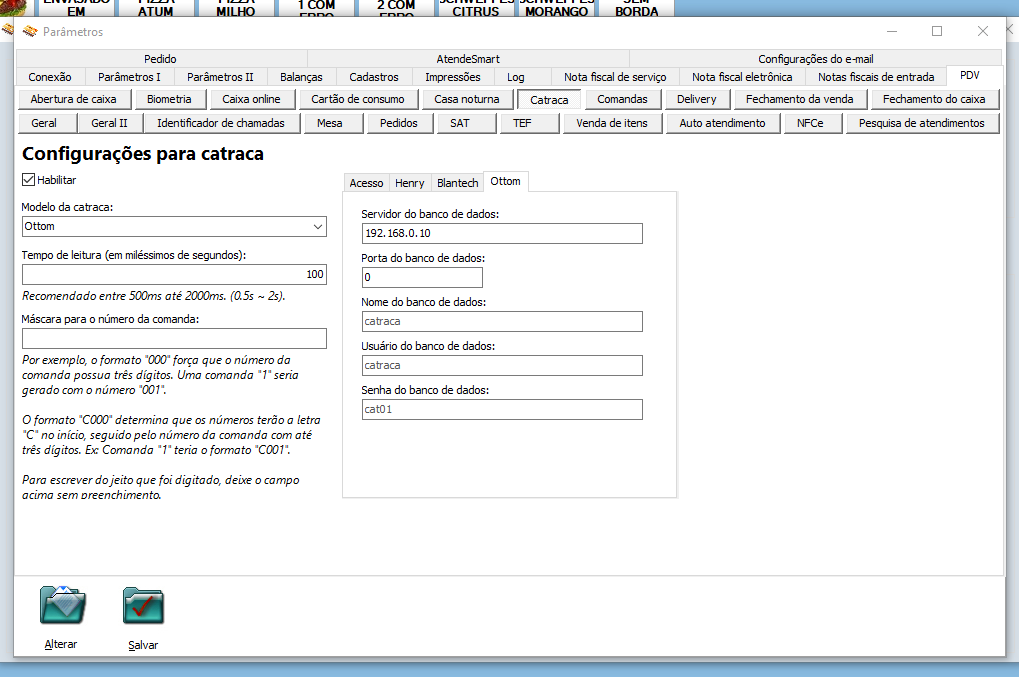Screen dimensions: 1019x677
Task: Click the Alterar folder icon
Action: coord(61,605)
